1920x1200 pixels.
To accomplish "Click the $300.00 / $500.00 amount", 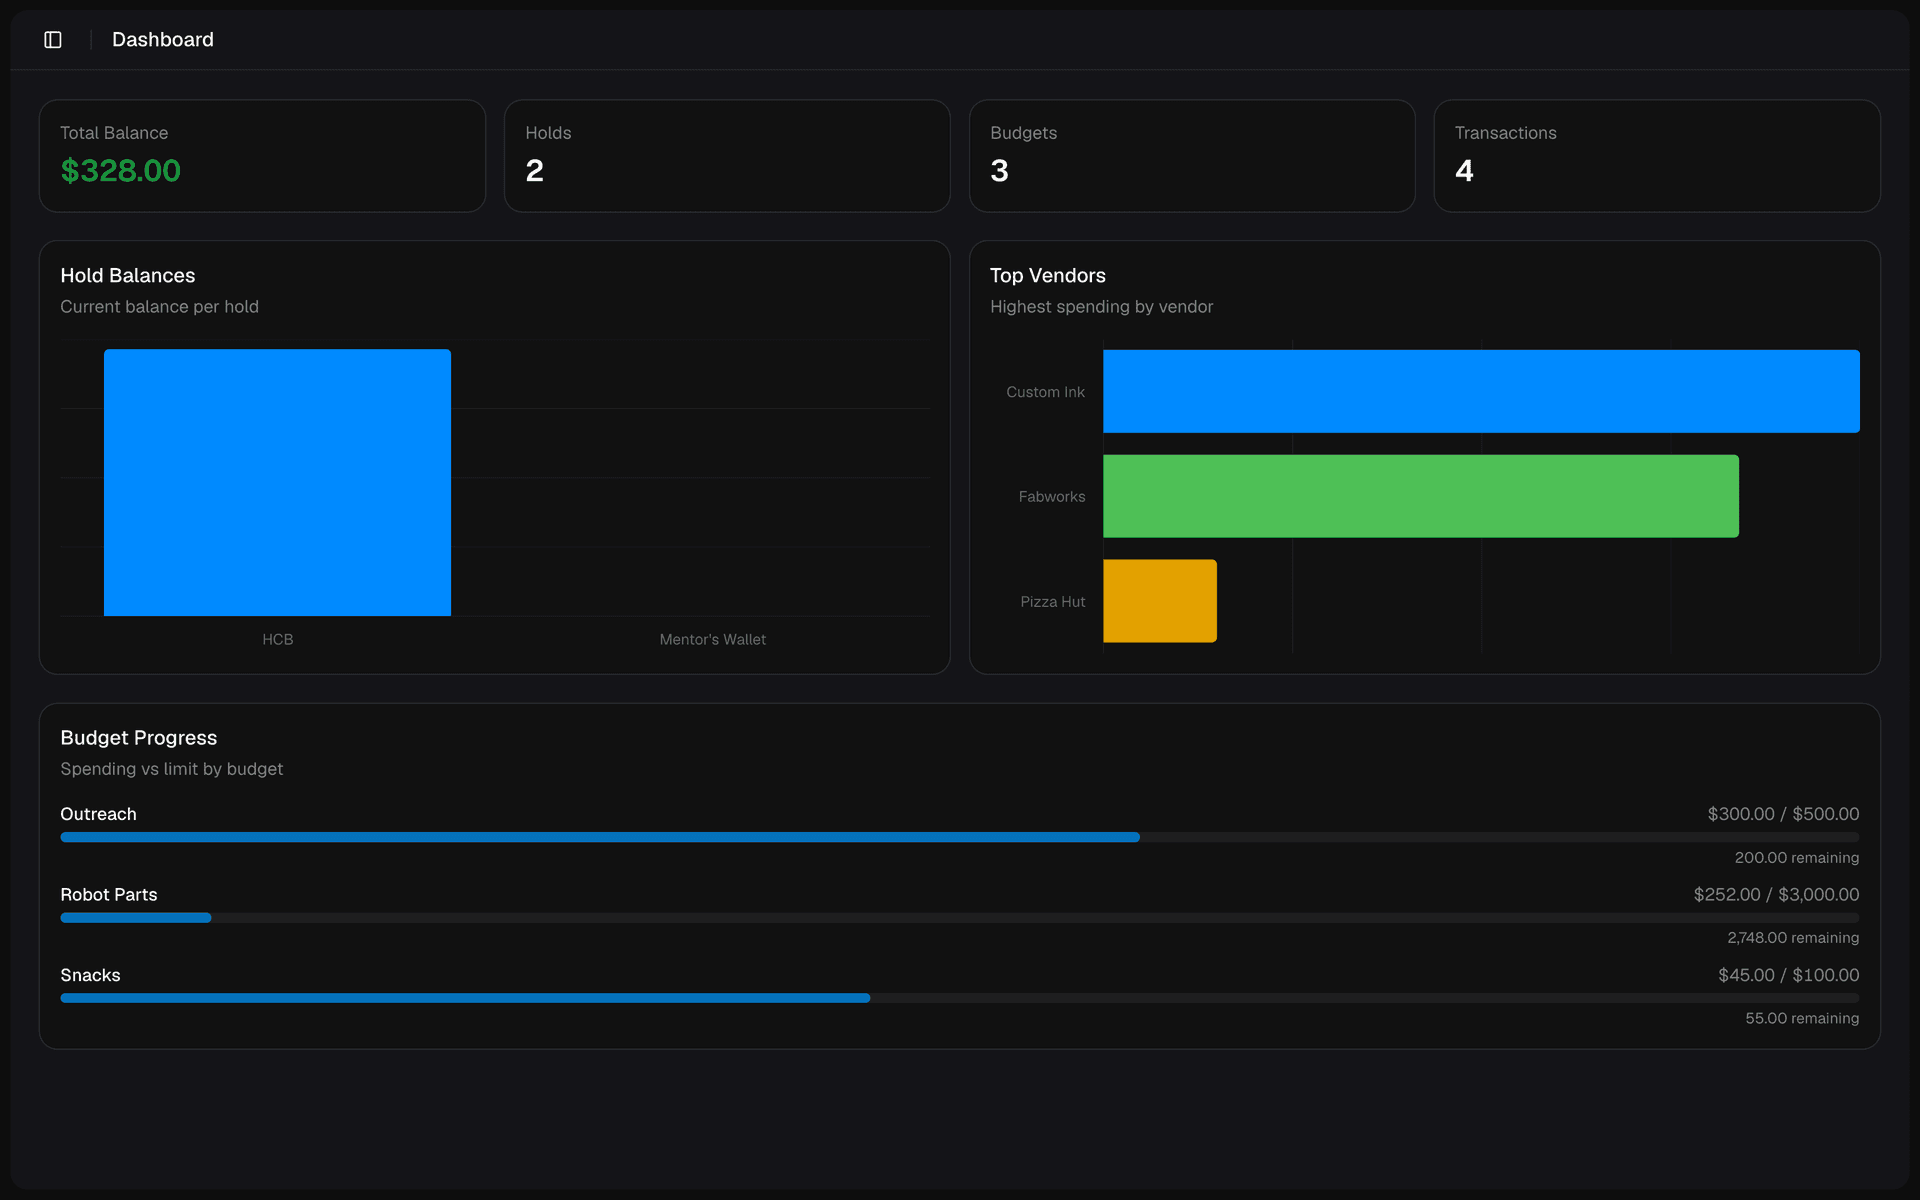I will (x=1783, y=814).
